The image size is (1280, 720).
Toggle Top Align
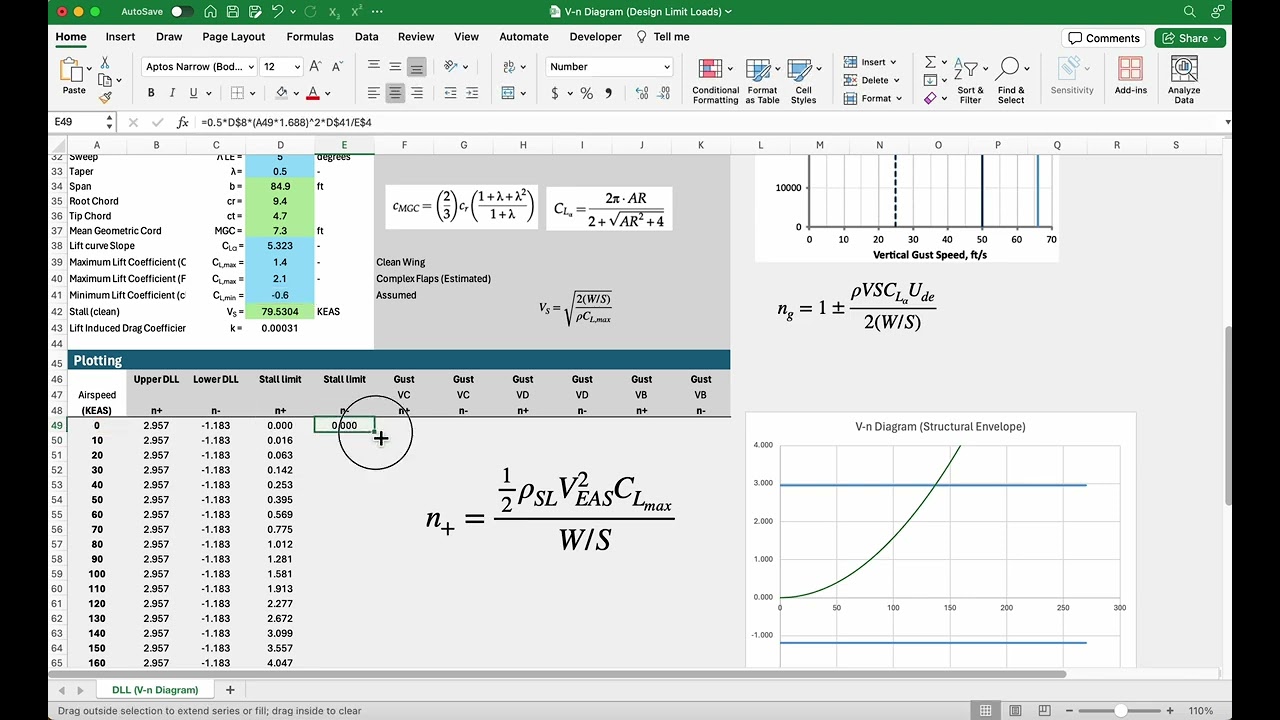(x=373, y=67)
